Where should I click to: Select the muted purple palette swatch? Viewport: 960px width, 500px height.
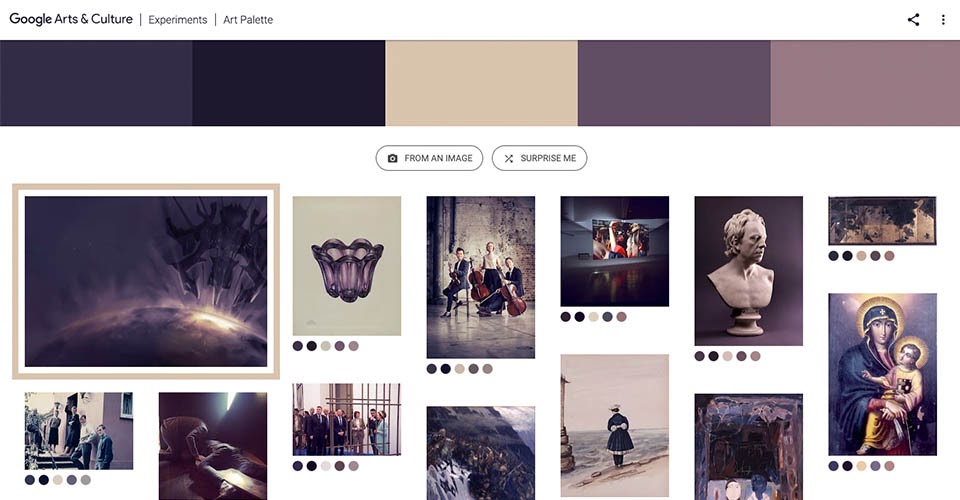coord(674,83)
